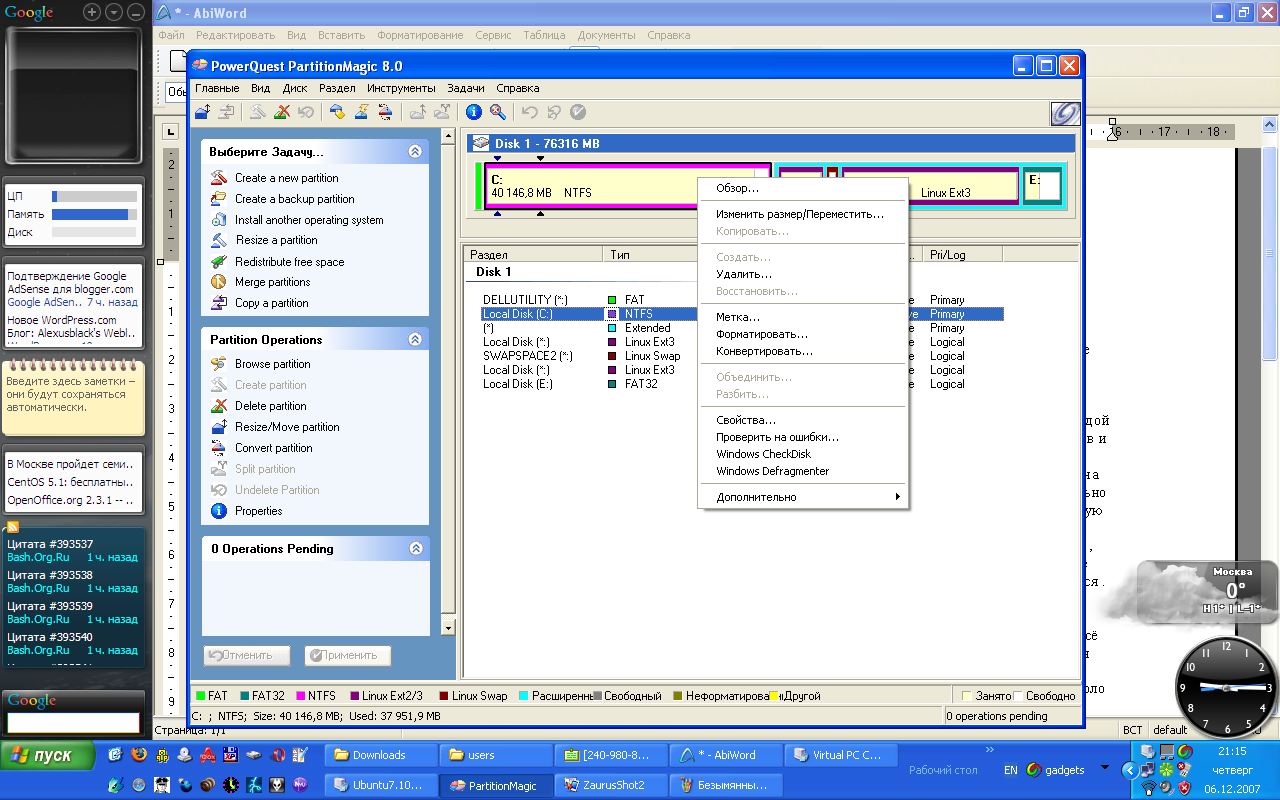Click the PowerQuest logo icon in toolbar
Viewport: 1280px width, 800px height.
[x=1064, y=113]
